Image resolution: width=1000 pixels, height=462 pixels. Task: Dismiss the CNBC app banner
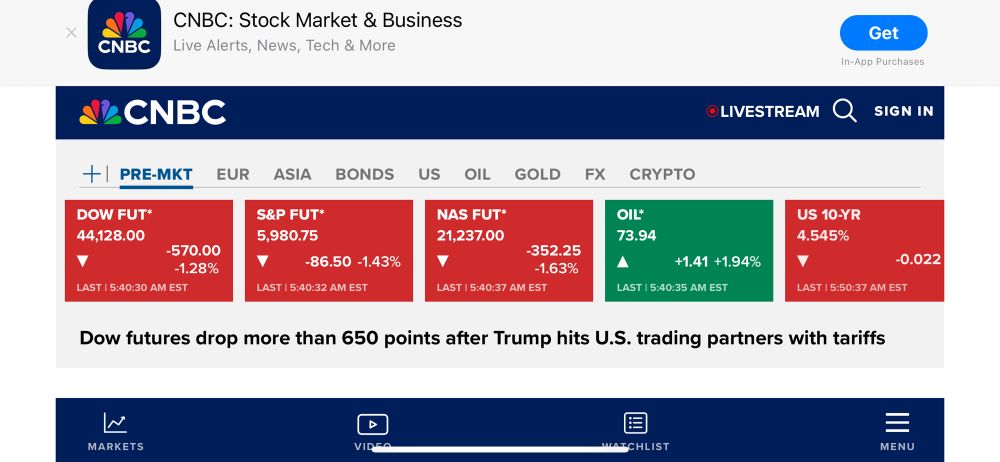coord(71,33)
